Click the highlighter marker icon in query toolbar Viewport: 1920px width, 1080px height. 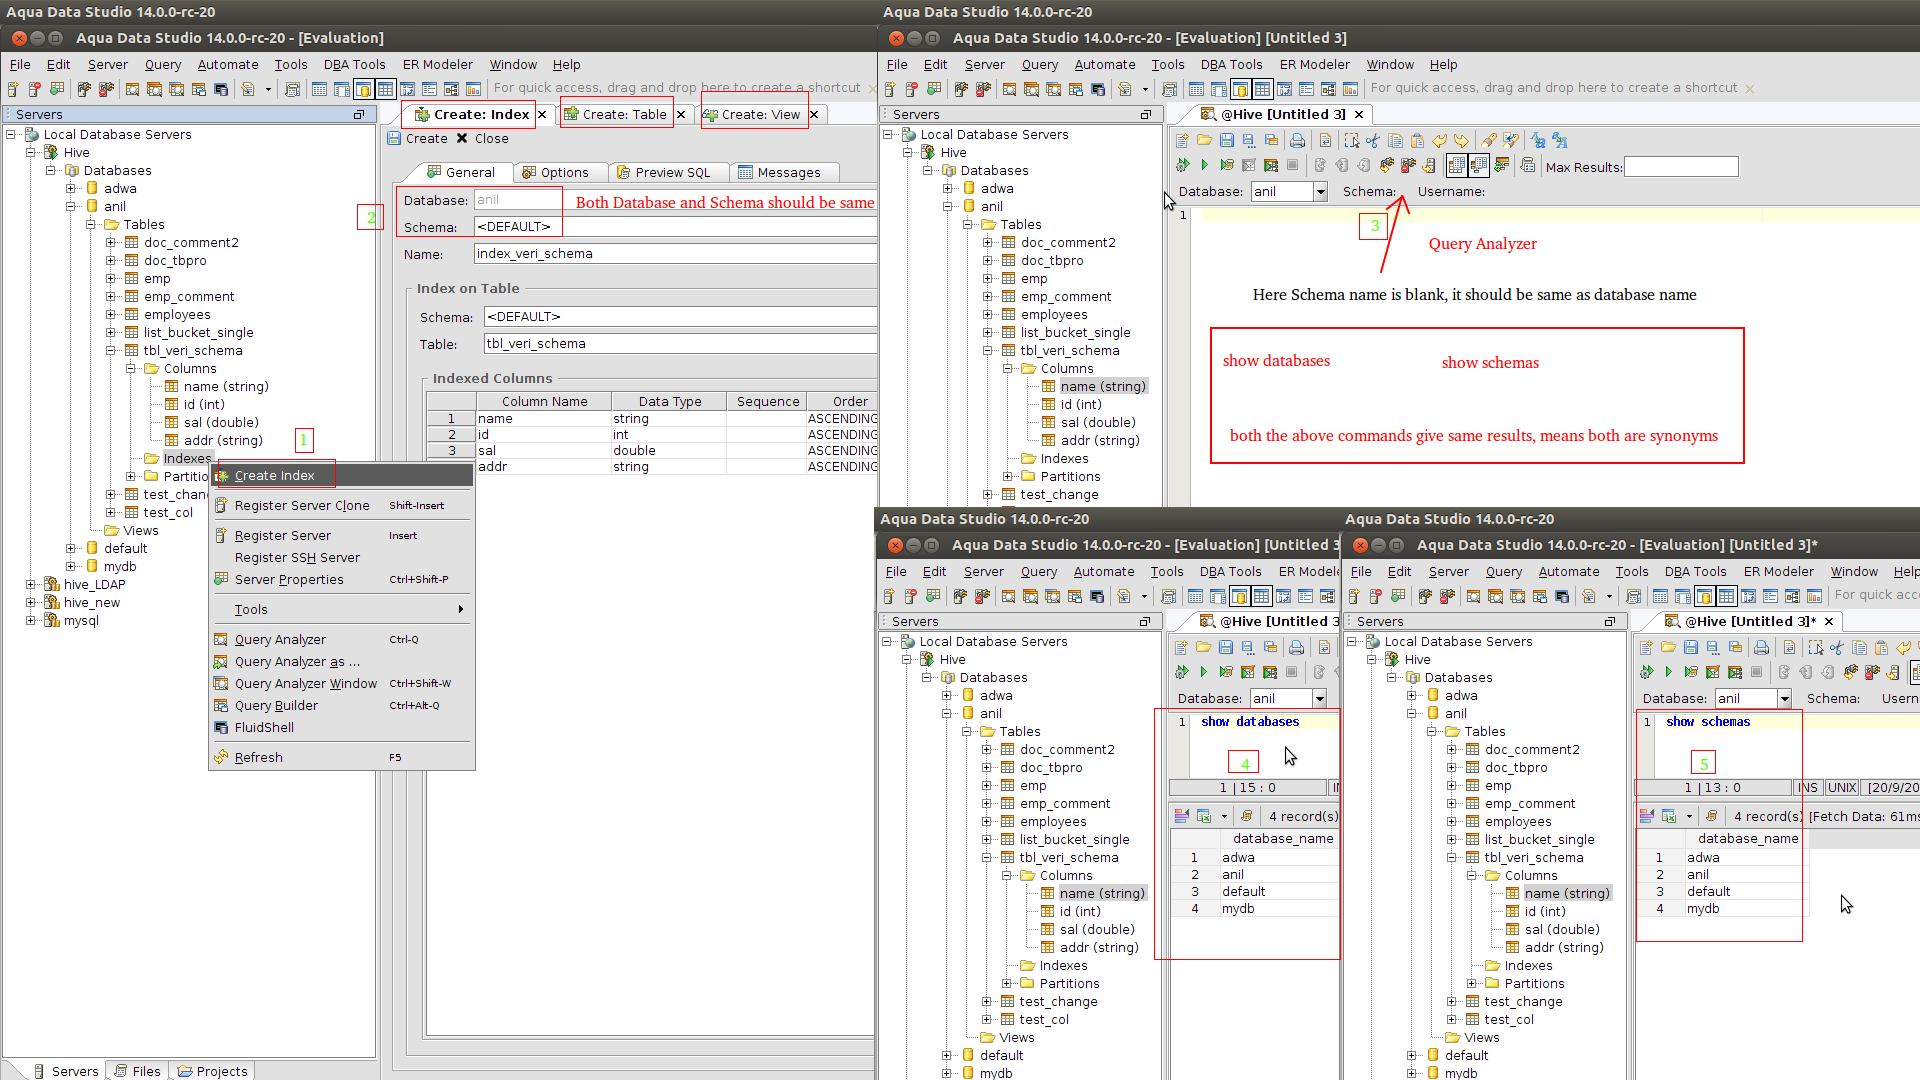pyautogui.click(x=1489, y=141)
